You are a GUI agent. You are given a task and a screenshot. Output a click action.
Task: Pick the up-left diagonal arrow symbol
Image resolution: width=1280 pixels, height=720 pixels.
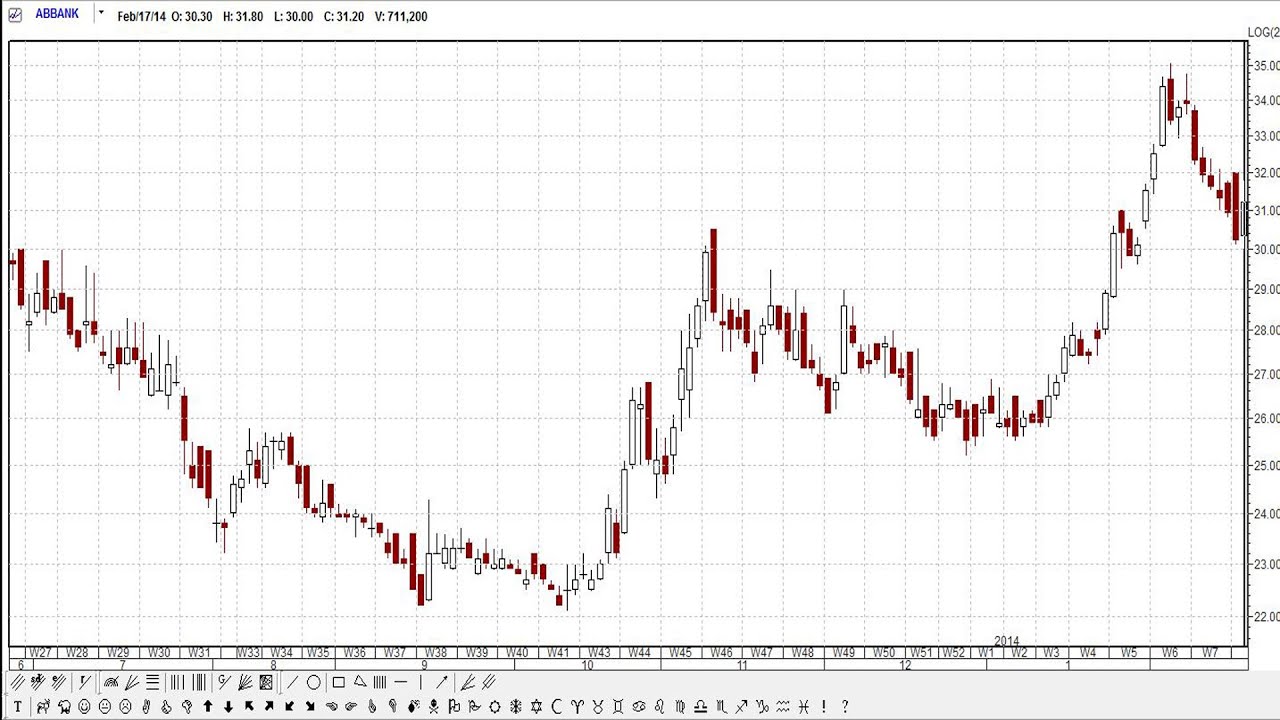coord(249,706)
